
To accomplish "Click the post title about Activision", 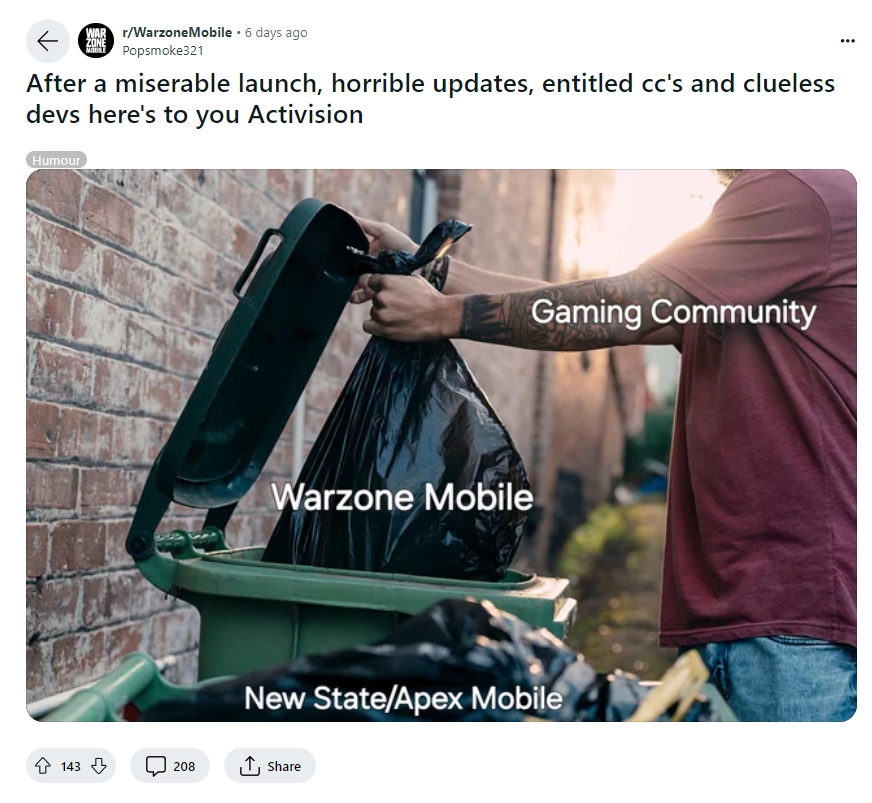I will tap(430, 99).
